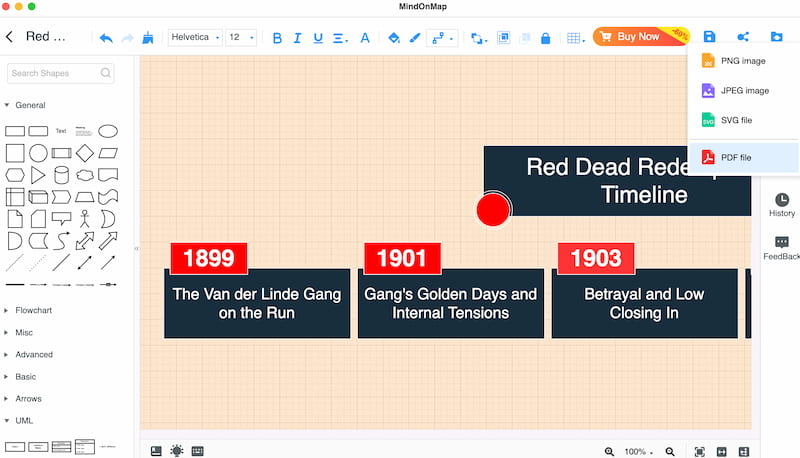The image size is (800, 458).
Task: Click the export folder icon
Action: point(777,36)
